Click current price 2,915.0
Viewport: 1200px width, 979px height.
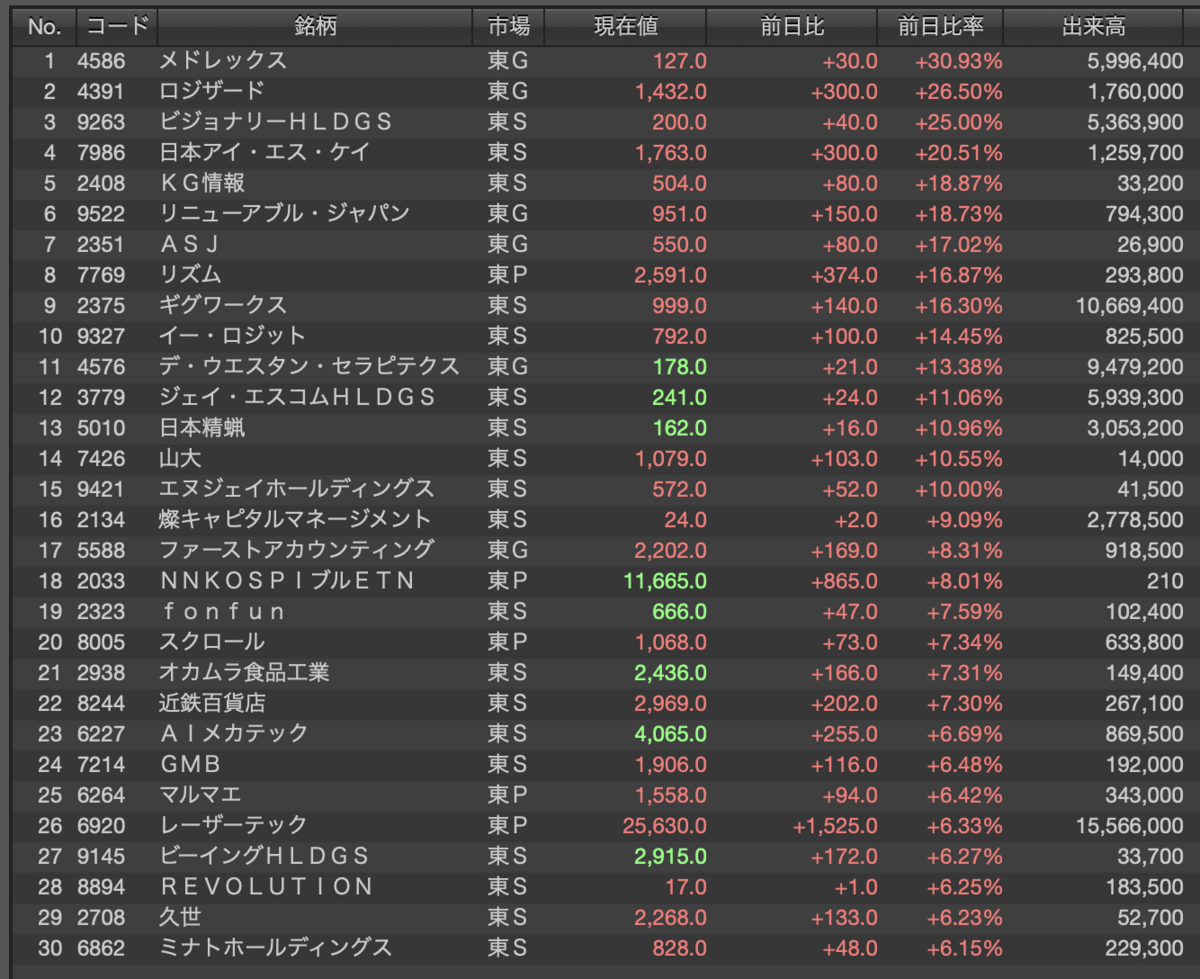[x=670, y=856]
